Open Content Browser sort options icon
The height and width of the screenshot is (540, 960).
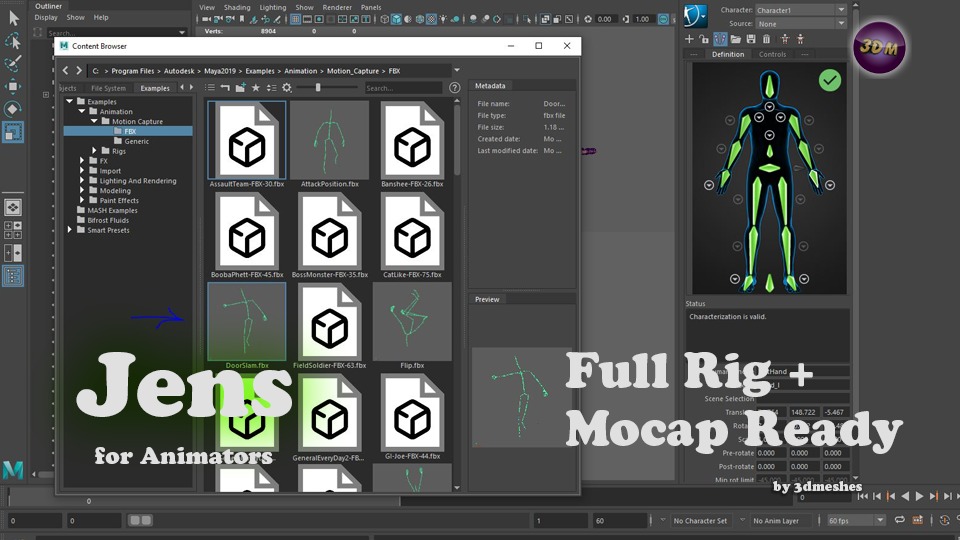(x=271, y=88)
